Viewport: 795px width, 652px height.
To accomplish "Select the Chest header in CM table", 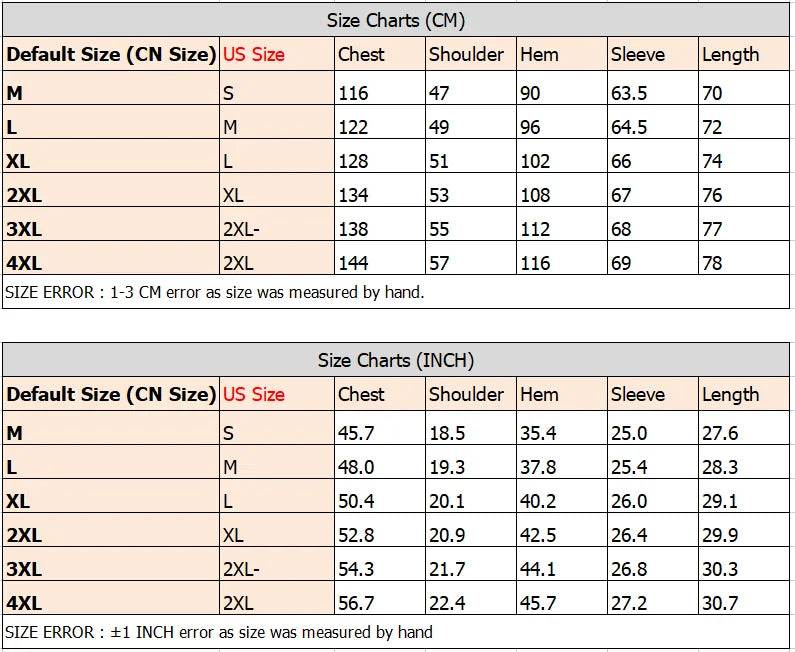I will tap(380, 54).
